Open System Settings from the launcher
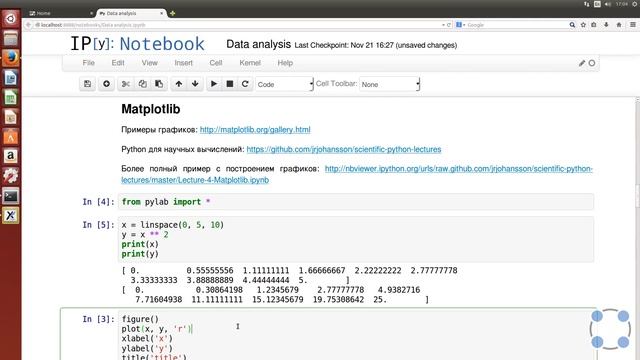The width and height of the screenshot is (640, 360). click(x=11, y=176)
